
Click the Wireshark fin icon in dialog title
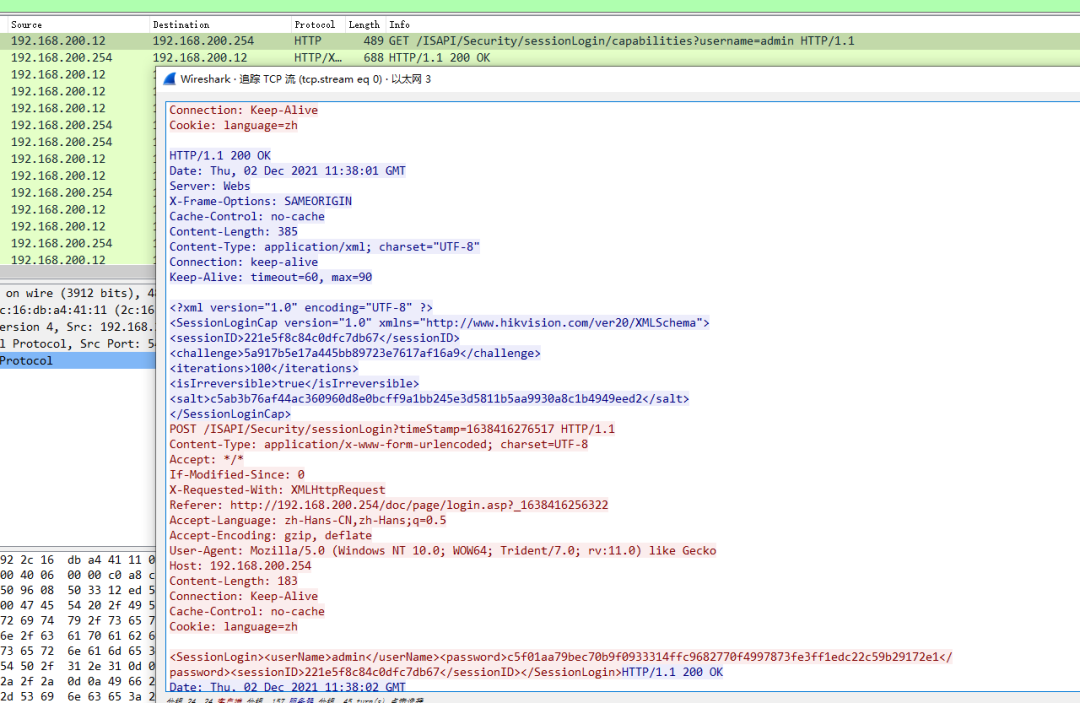(169, 79)
